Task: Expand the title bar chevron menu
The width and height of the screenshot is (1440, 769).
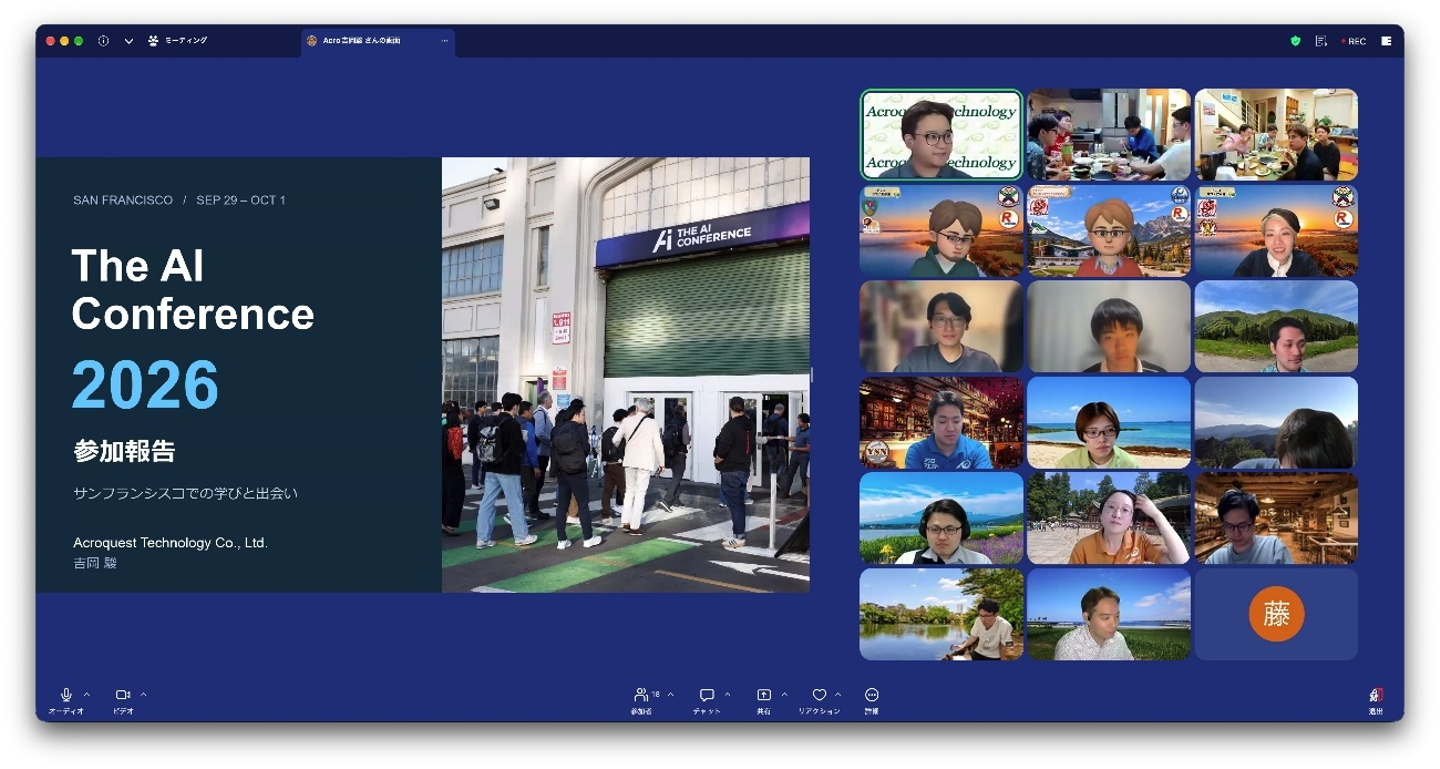Action: (x=129, y=41)
